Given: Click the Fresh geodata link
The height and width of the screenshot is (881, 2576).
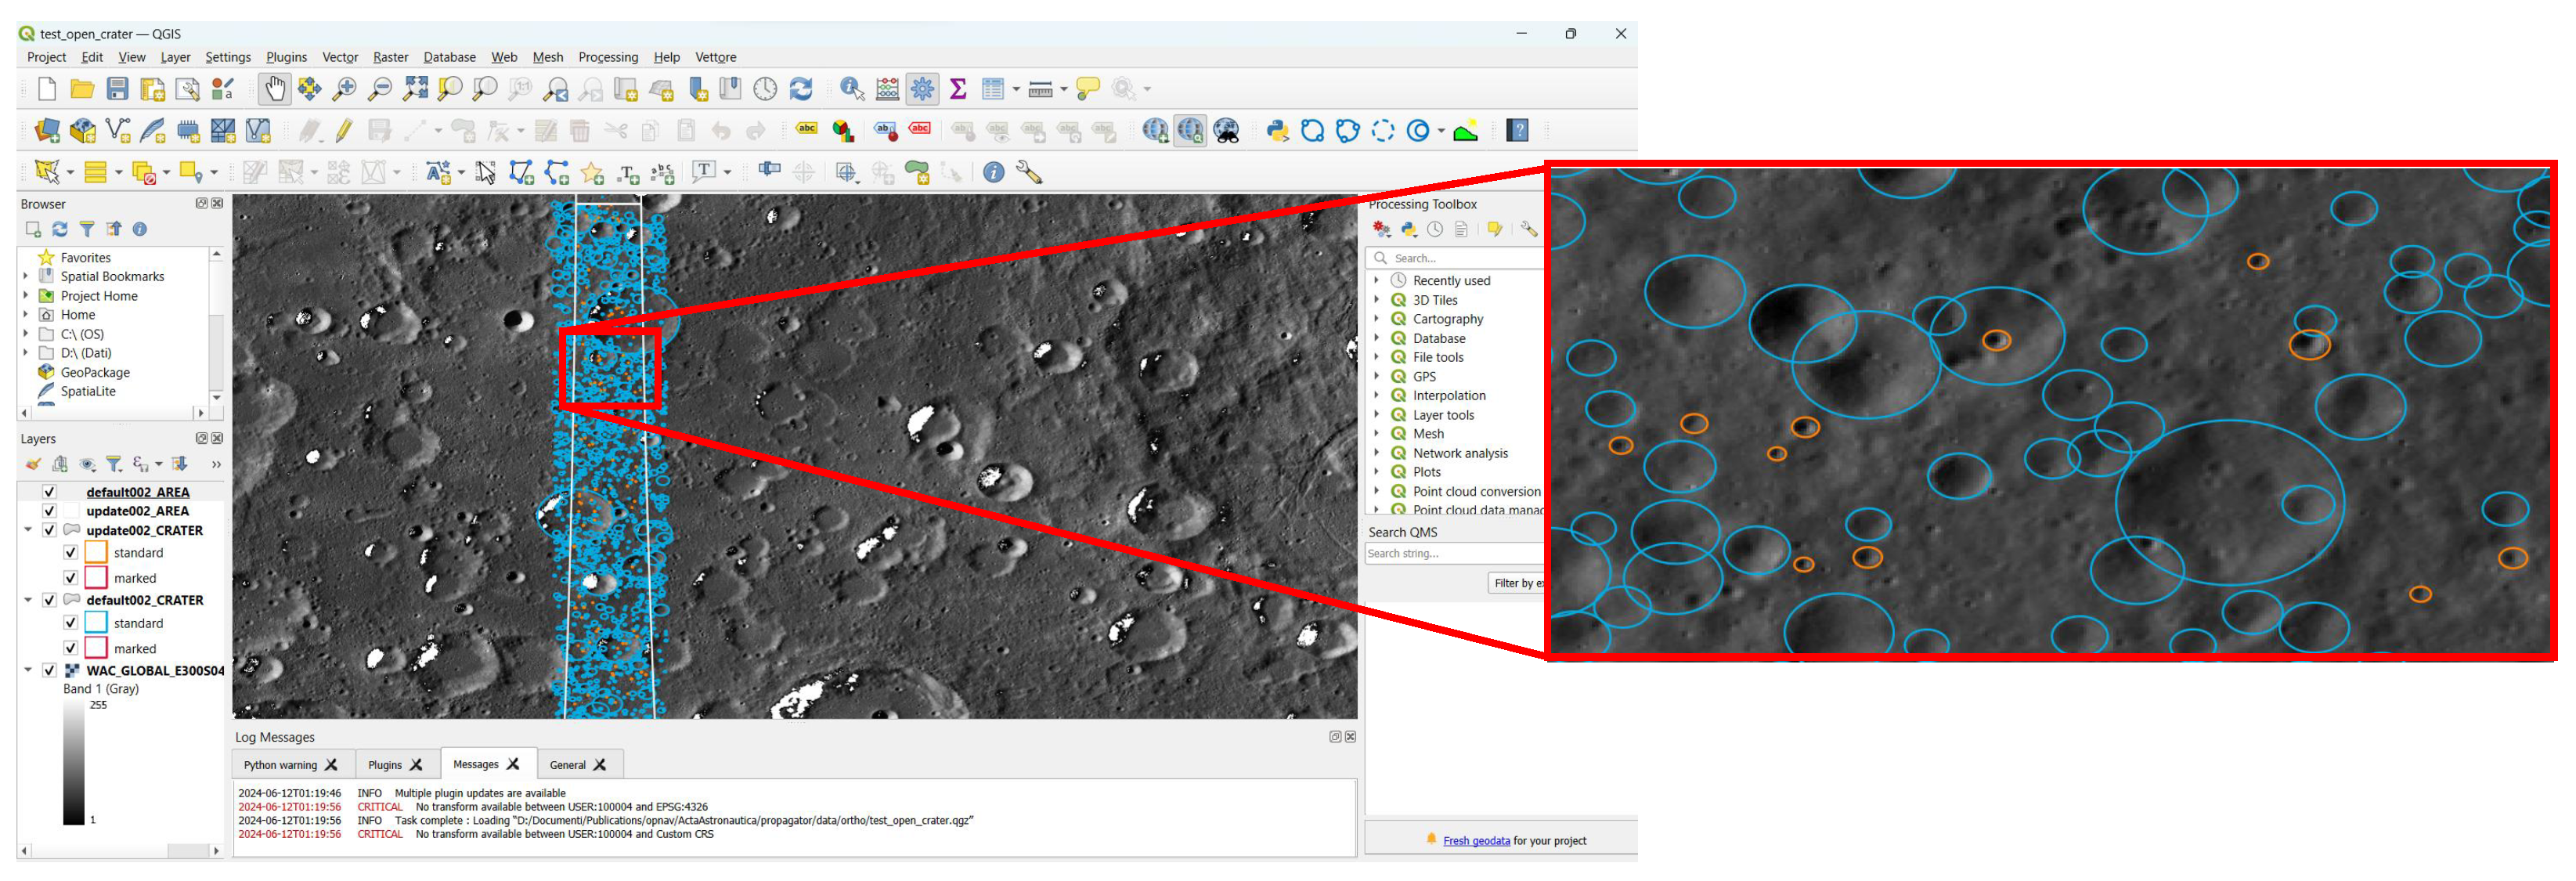Looking at the screenshot, I should pyautogui.click(x=1476, y=840).
